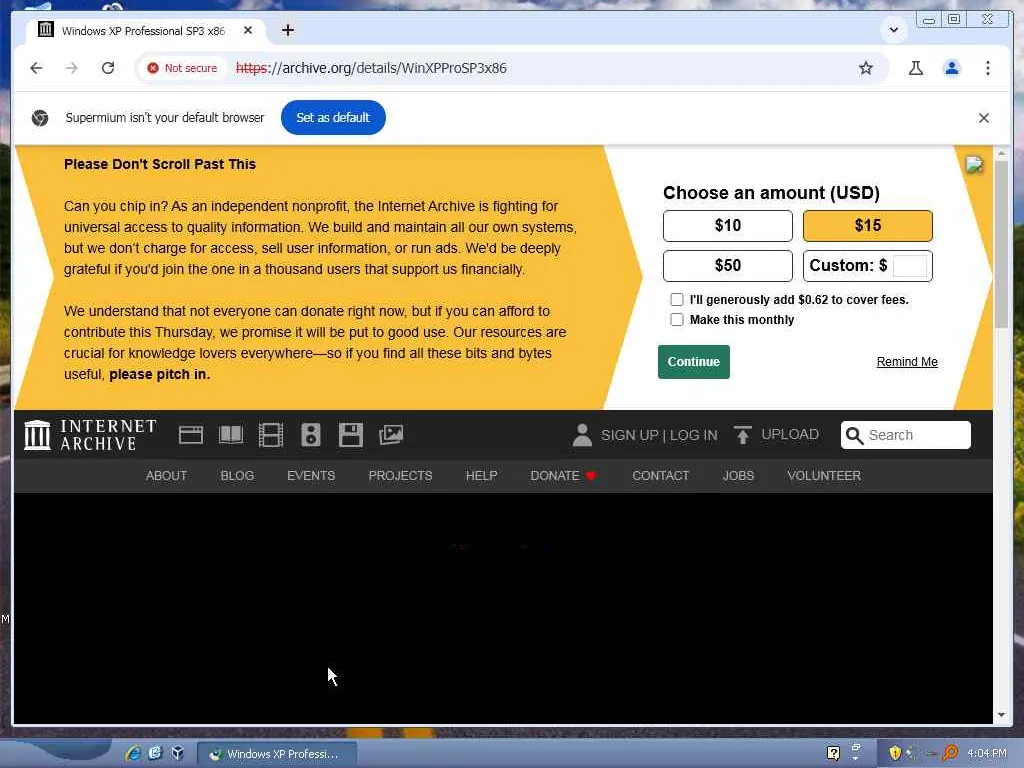Set Supermium as default browser
This screenshot has width=1024, height=768.
point(333,118)
